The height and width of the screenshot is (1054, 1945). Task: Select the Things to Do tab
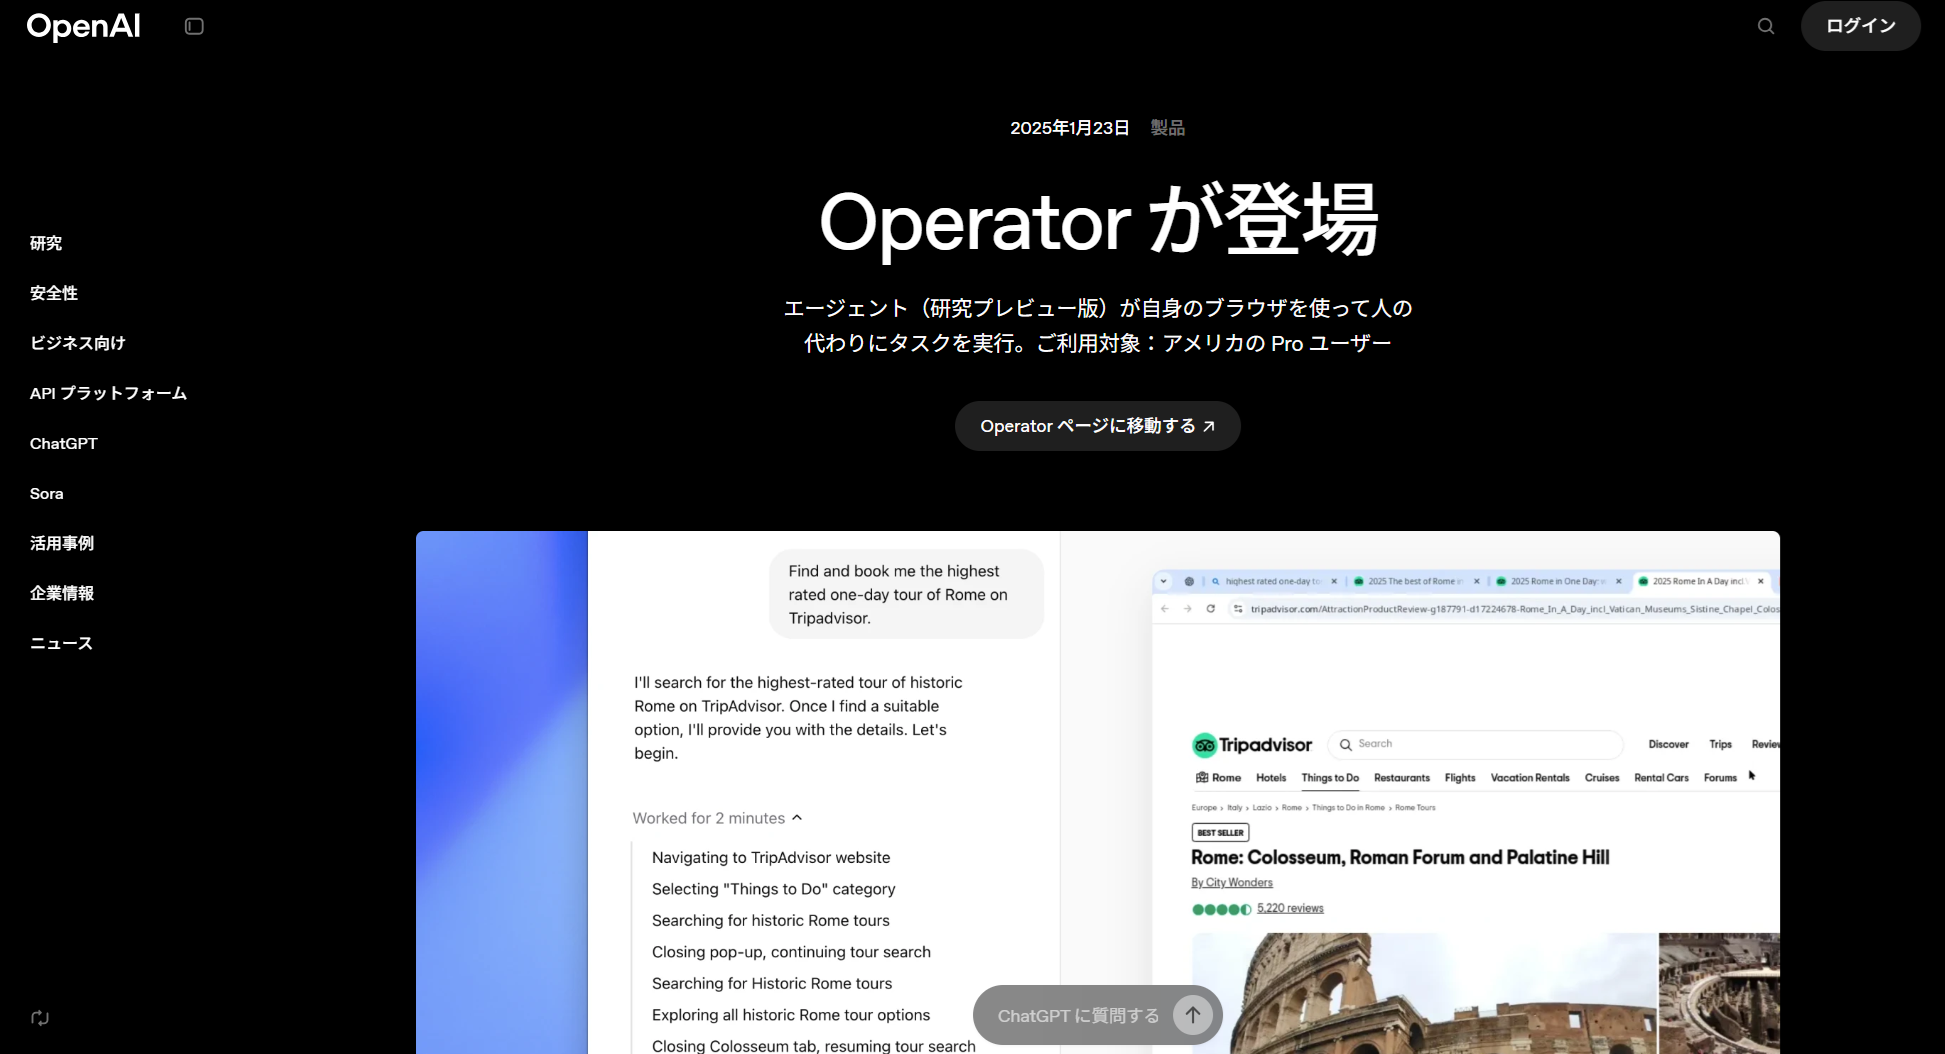[x=1330, y=778]
